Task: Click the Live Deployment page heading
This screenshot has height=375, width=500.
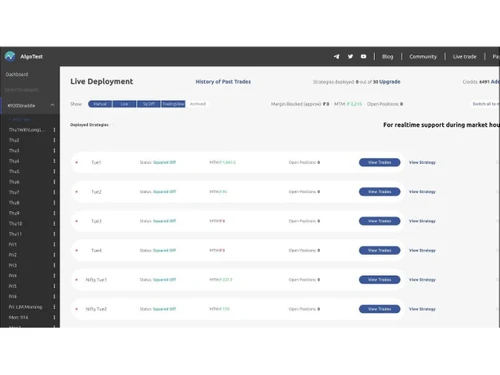Action: [102, 81]
